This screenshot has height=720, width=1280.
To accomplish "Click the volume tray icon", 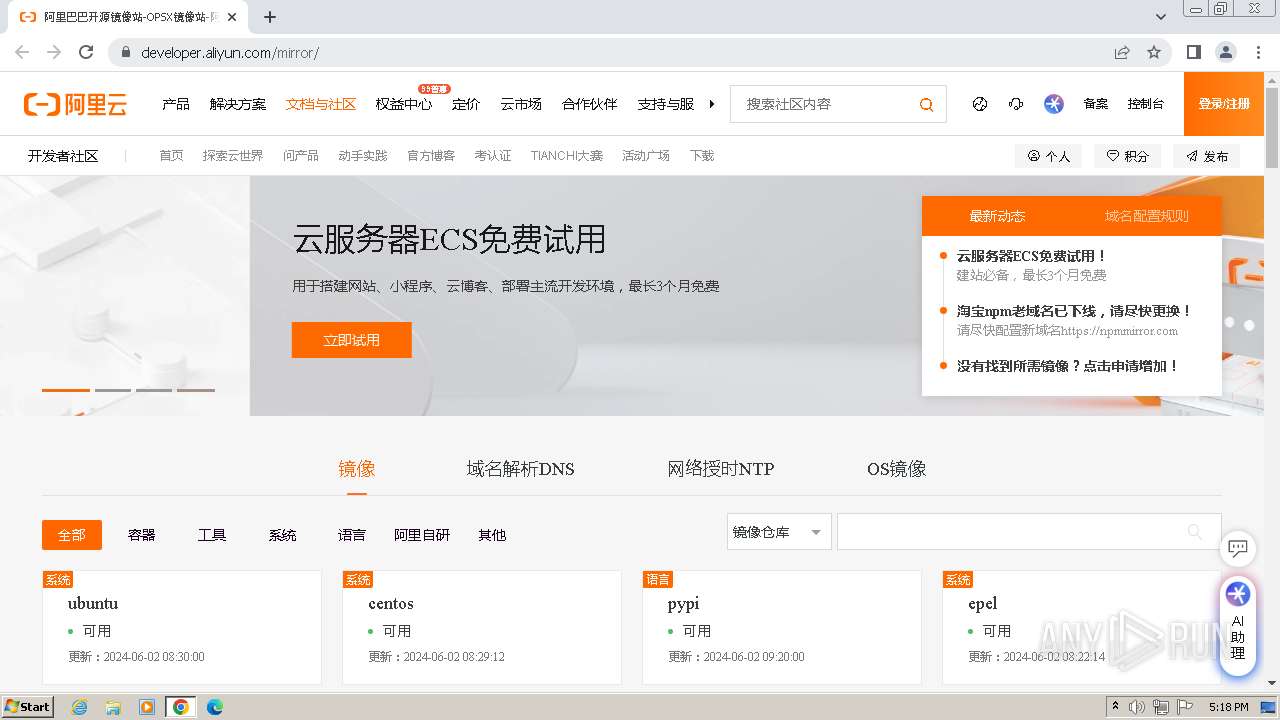I will pos(1137,707).
